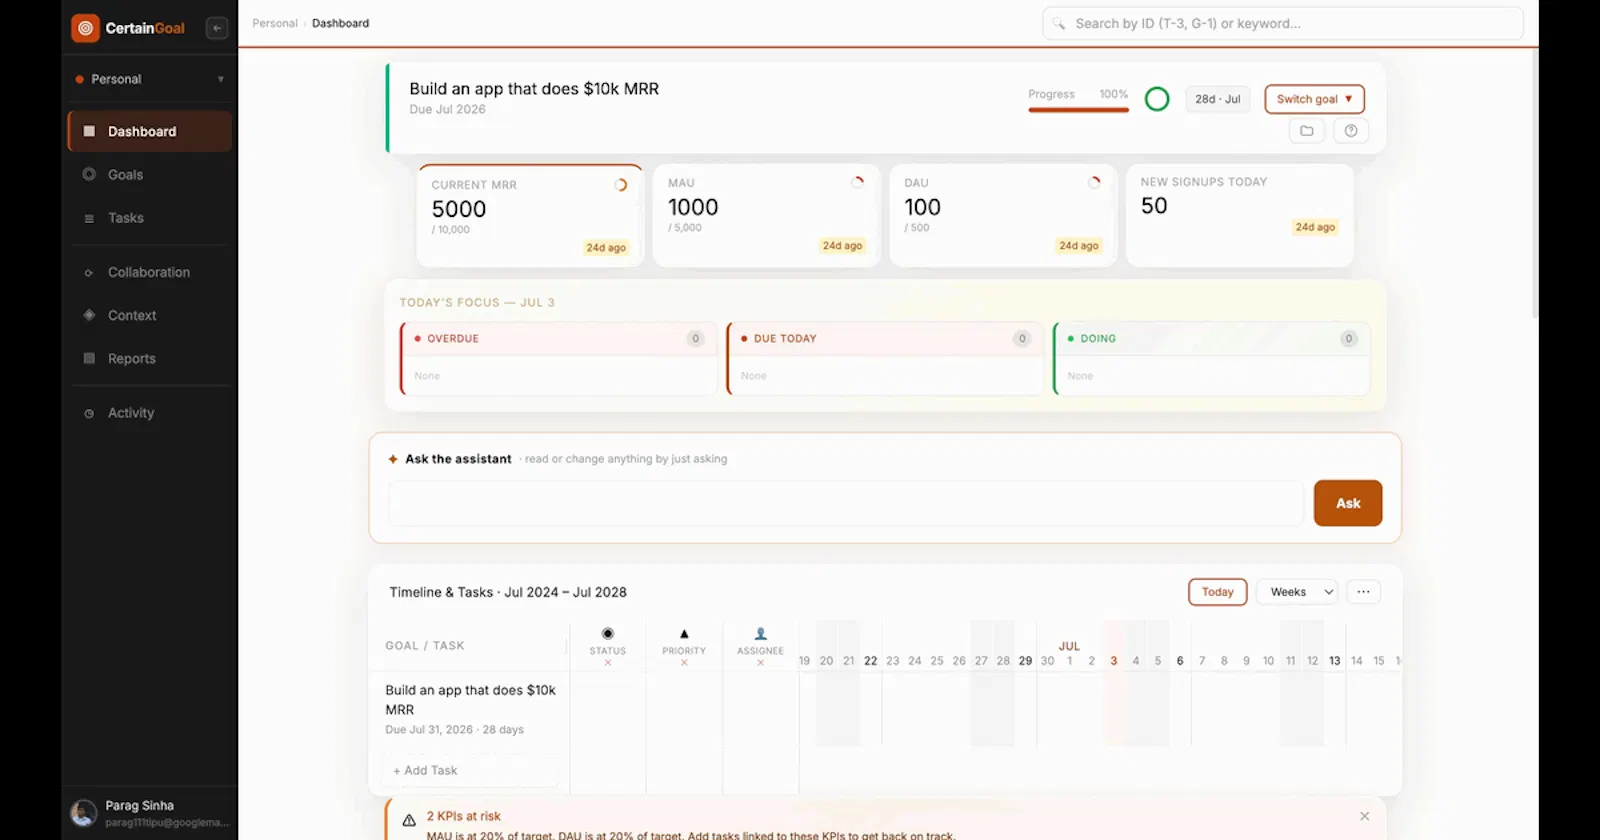
Task: Open the folder icon under Switch goal
Action: coord(1307,131)
